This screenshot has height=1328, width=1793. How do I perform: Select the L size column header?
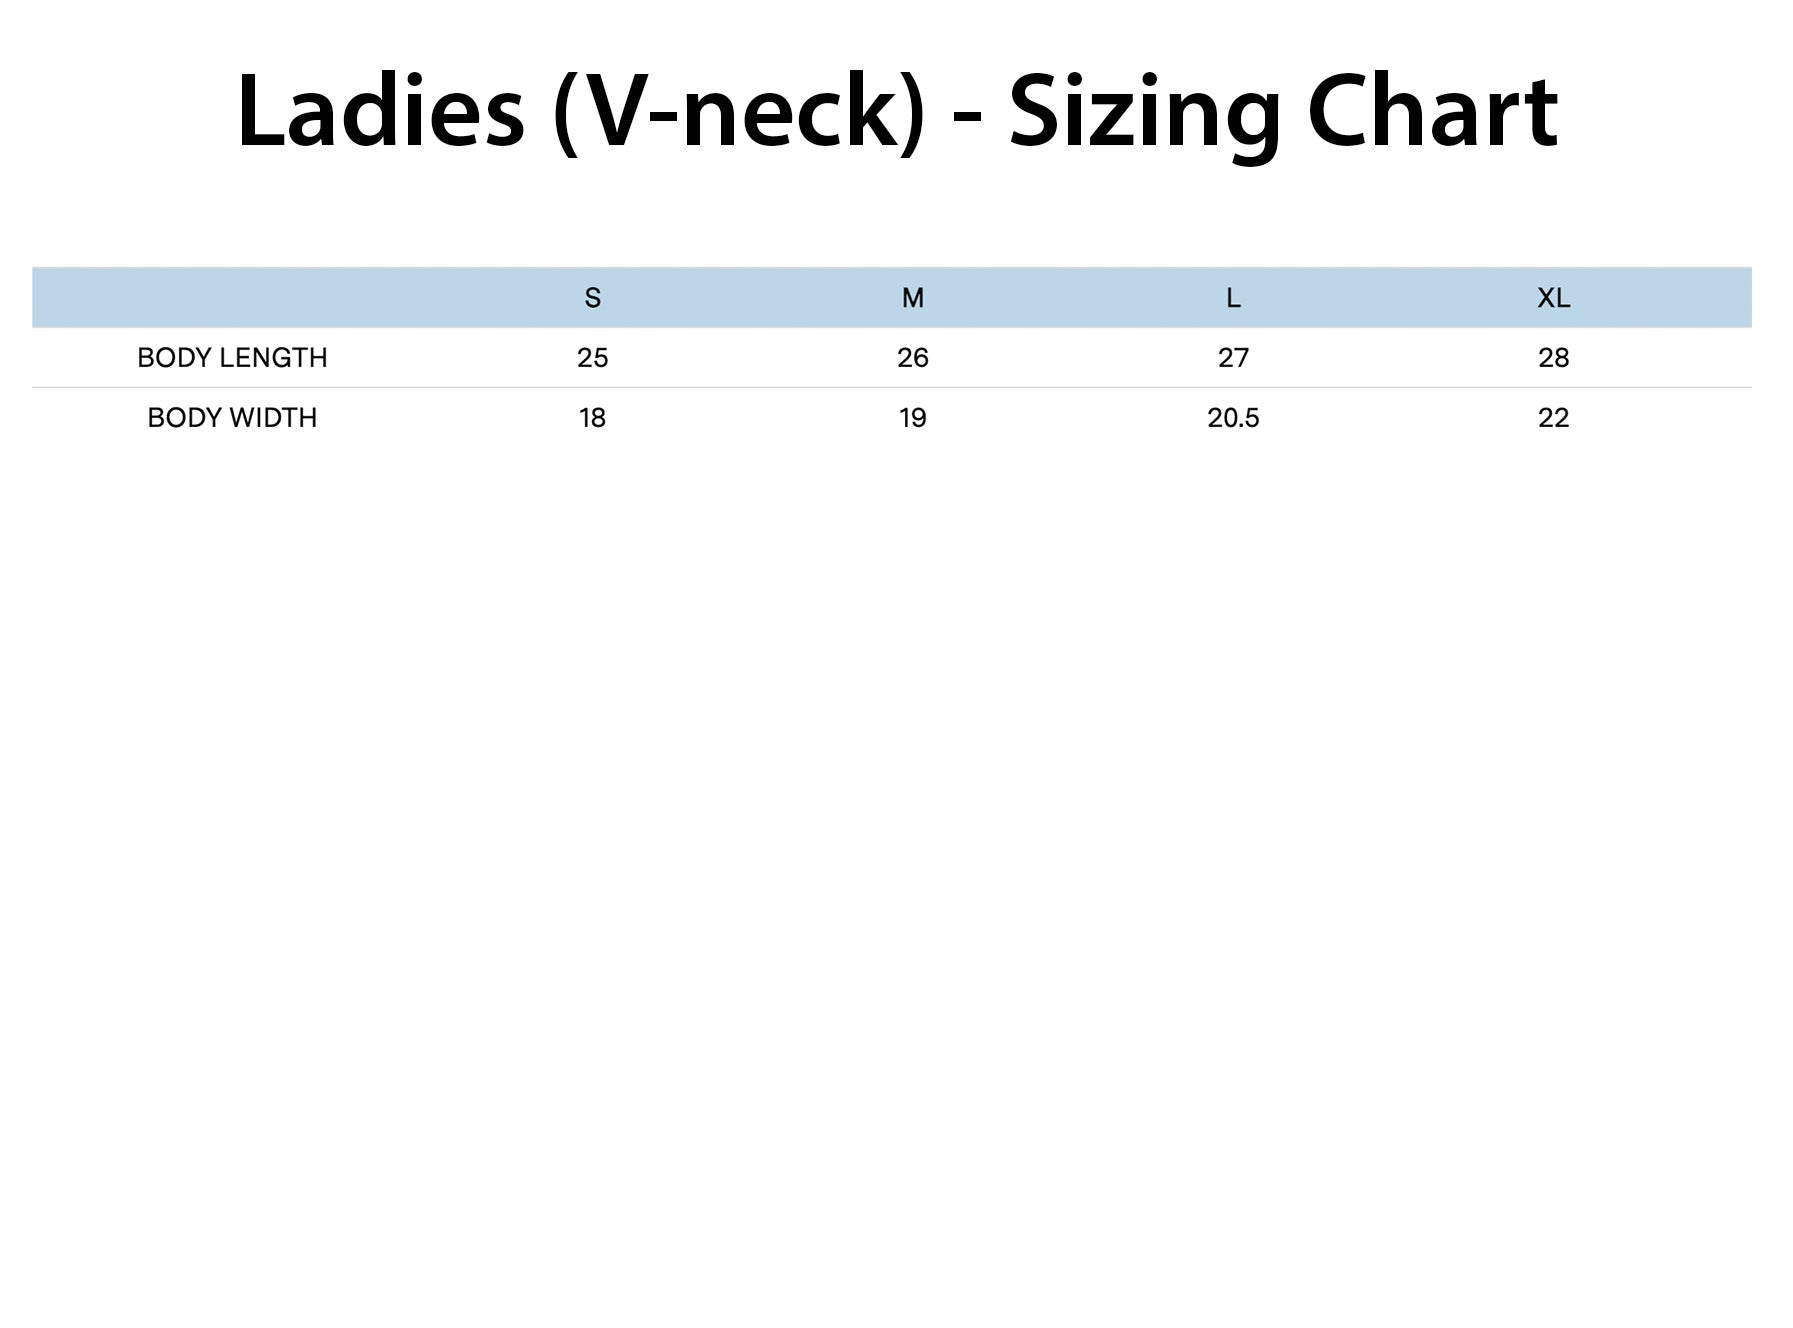point(1233,298)
